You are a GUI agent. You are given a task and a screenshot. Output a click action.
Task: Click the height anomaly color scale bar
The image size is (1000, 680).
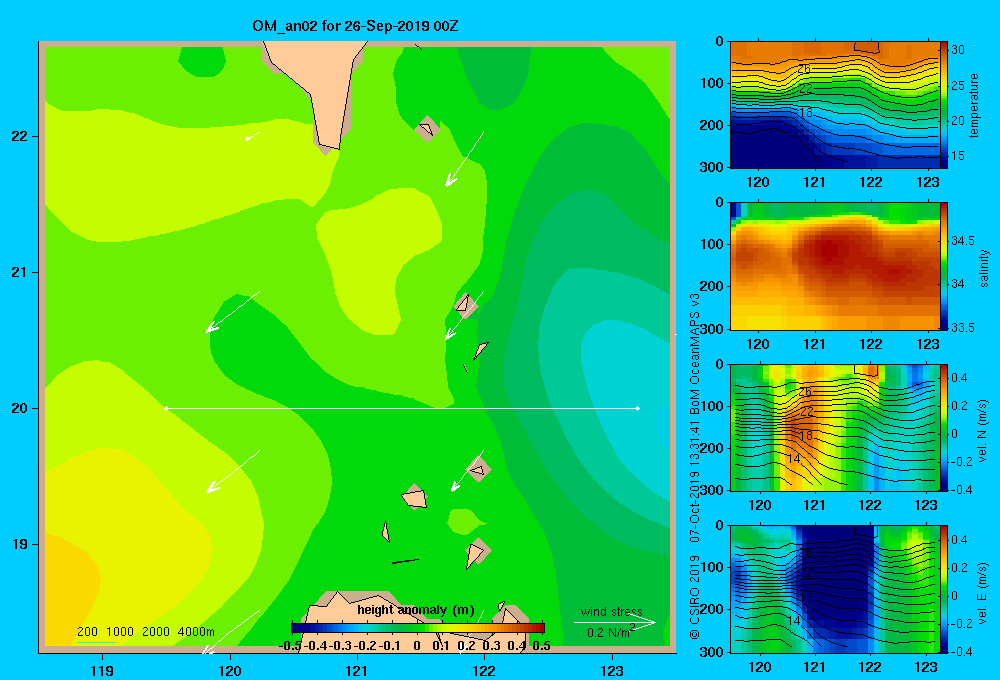click(418, 628)
